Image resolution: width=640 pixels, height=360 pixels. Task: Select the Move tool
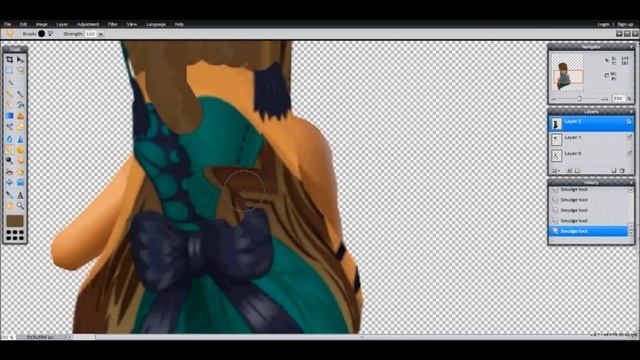click(x=20, y=60)
